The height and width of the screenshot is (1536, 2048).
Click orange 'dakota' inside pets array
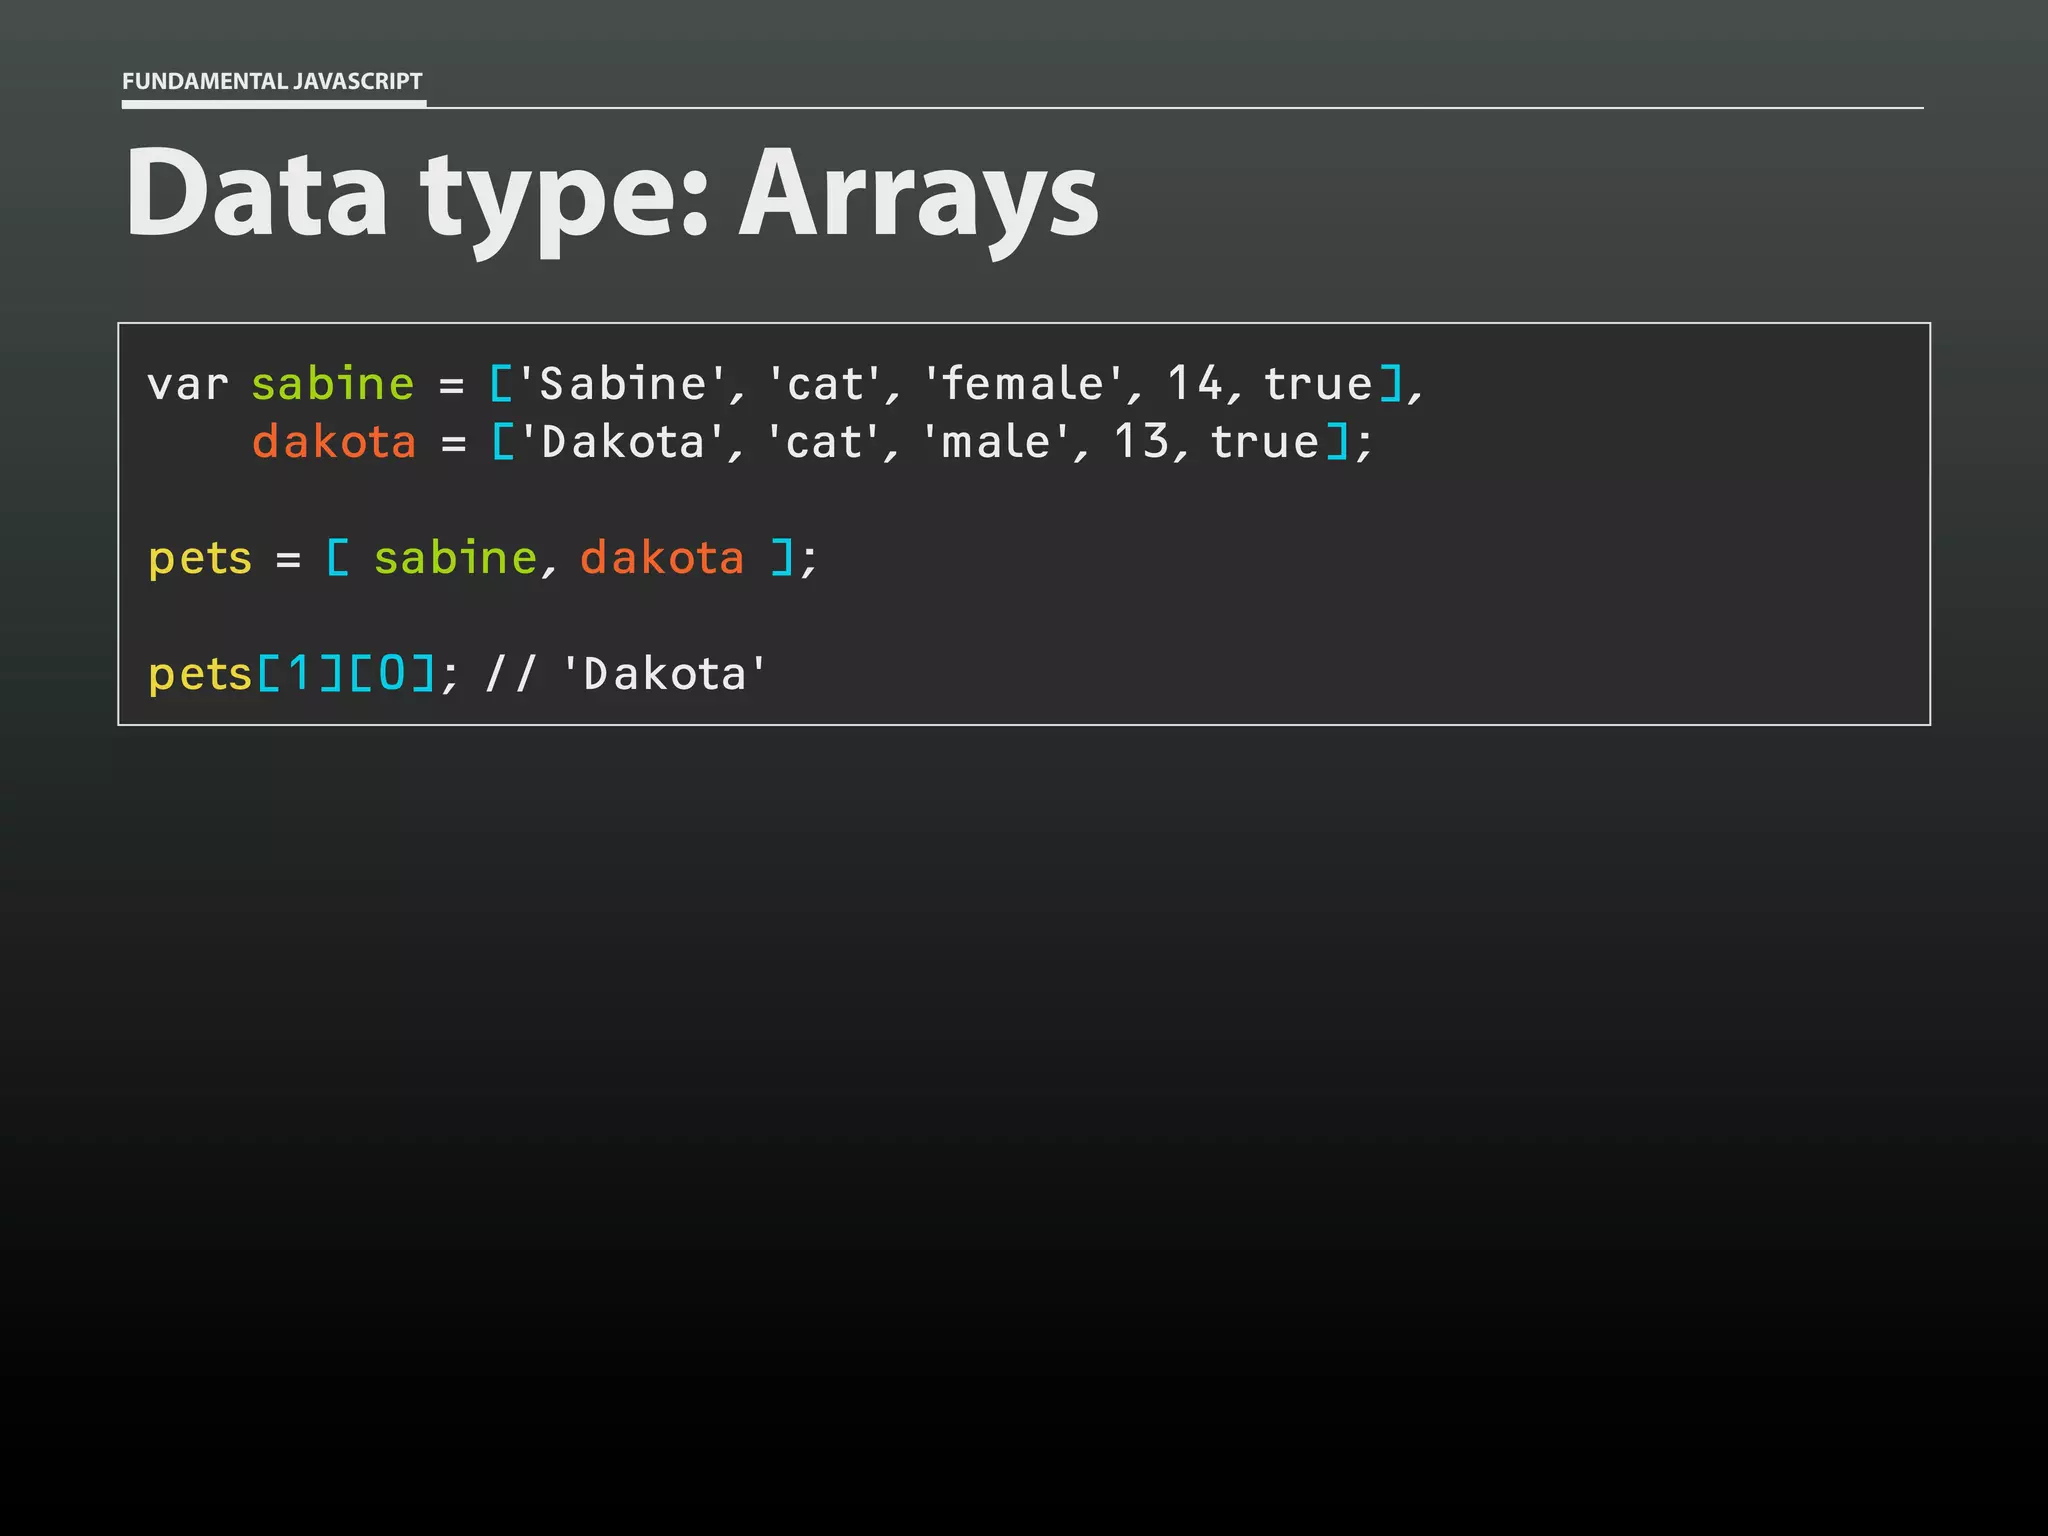(662, 558)
